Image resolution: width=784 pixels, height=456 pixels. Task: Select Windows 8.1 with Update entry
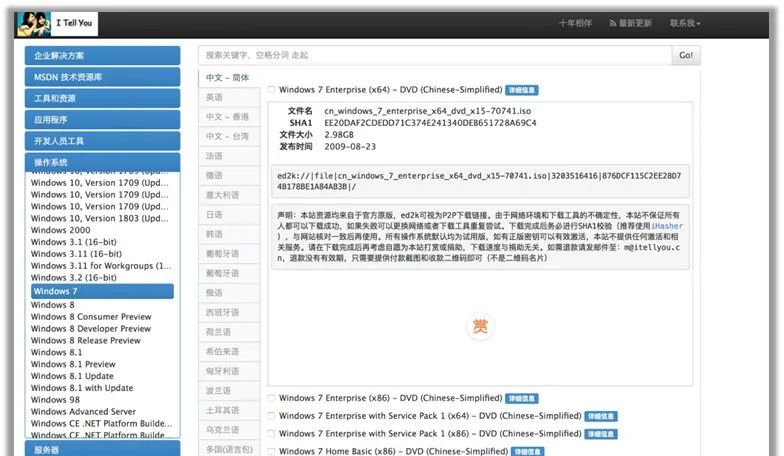pyautogui.click(x=82, y=388)
